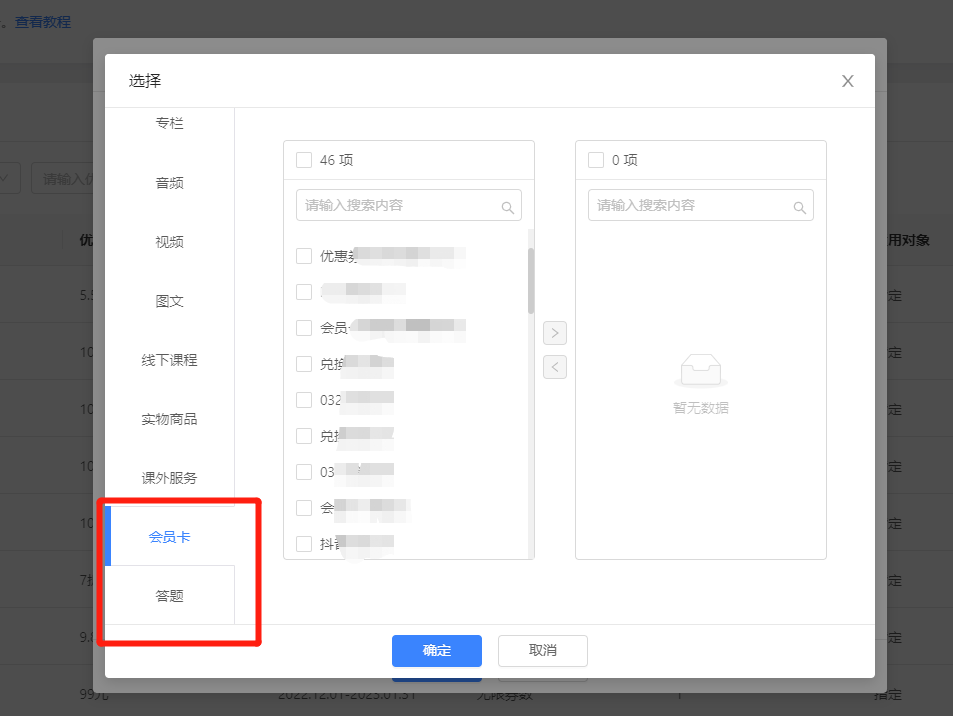Viewport: 953px width, 716px height.
Task: Click the right arrow to move selected items
Action: (x=555, y=333)
